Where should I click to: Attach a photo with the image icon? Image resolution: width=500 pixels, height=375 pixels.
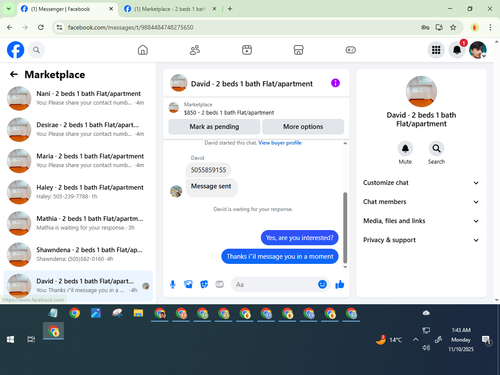[x=188, y=284]
